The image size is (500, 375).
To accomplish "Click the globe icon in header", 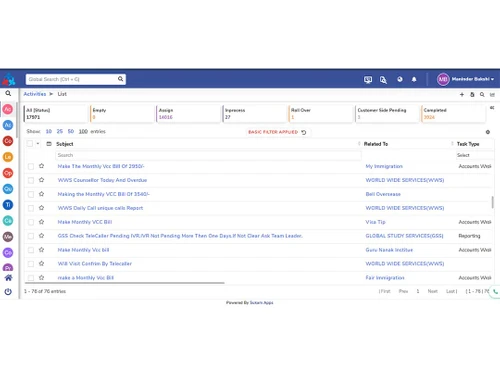I will [x=400, y=79].
